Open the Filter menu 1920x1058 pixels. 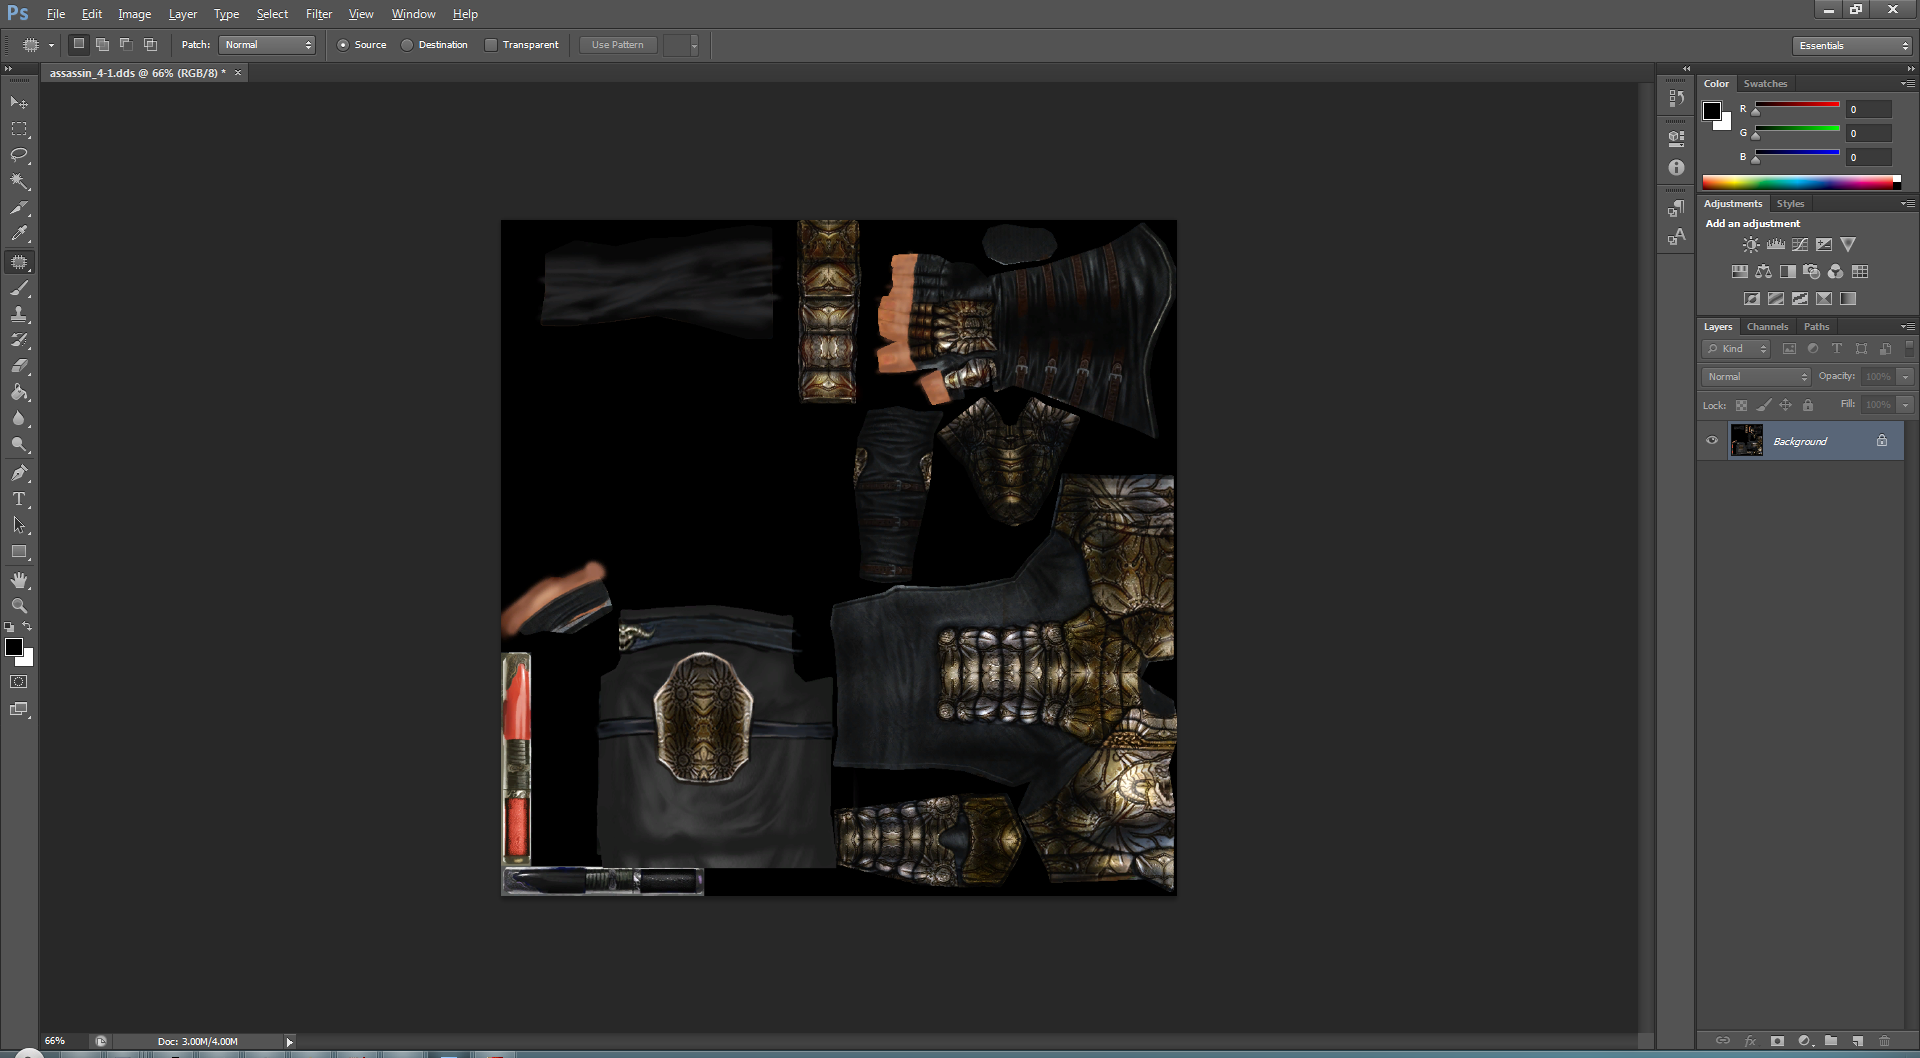tap(318, 14)
